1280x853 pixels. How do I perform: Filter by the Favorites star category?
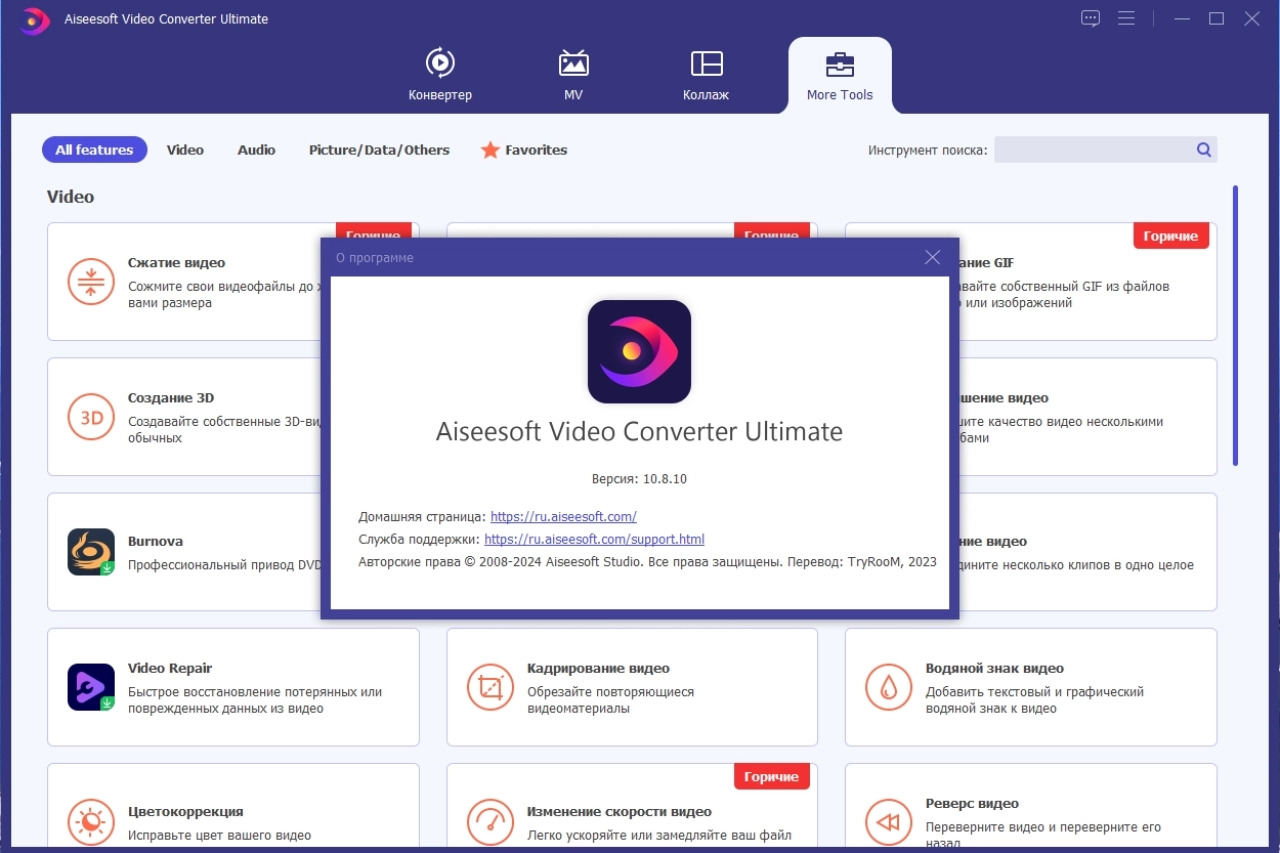point(524,150)
